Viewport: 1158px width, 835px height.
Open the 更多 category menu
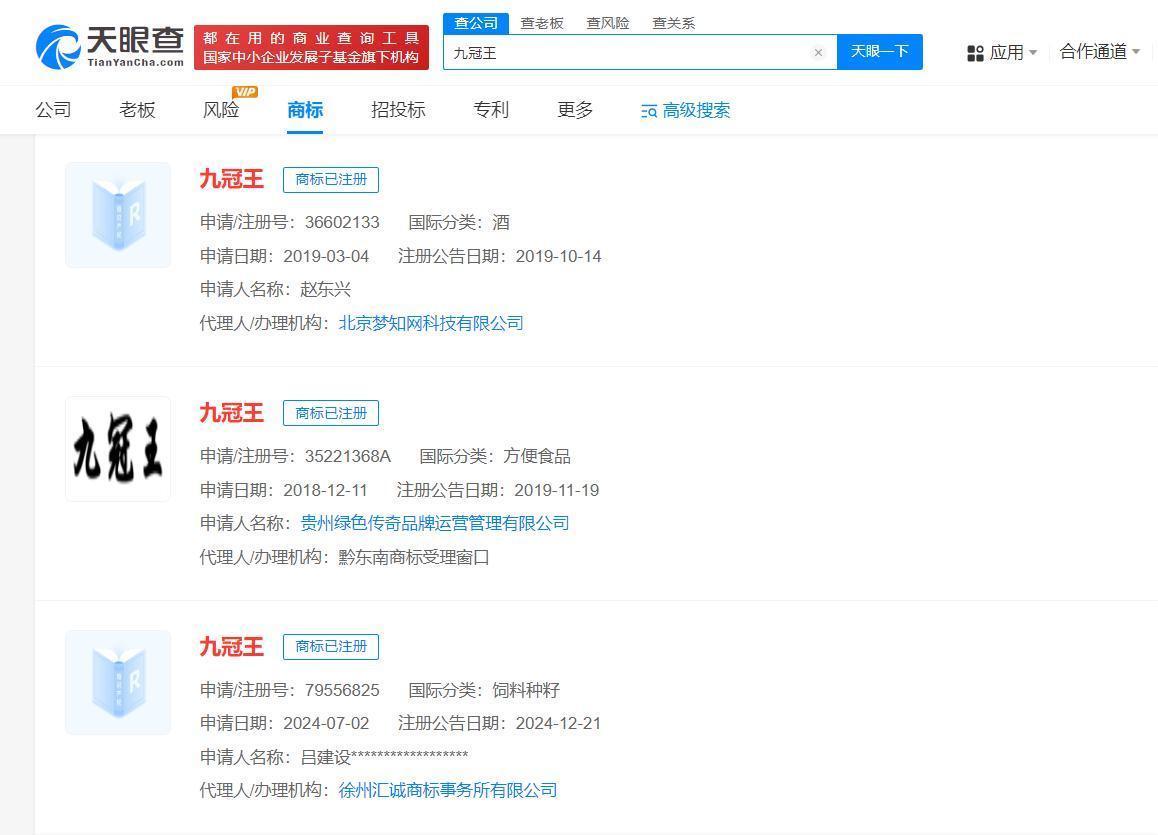coord(575,110)
